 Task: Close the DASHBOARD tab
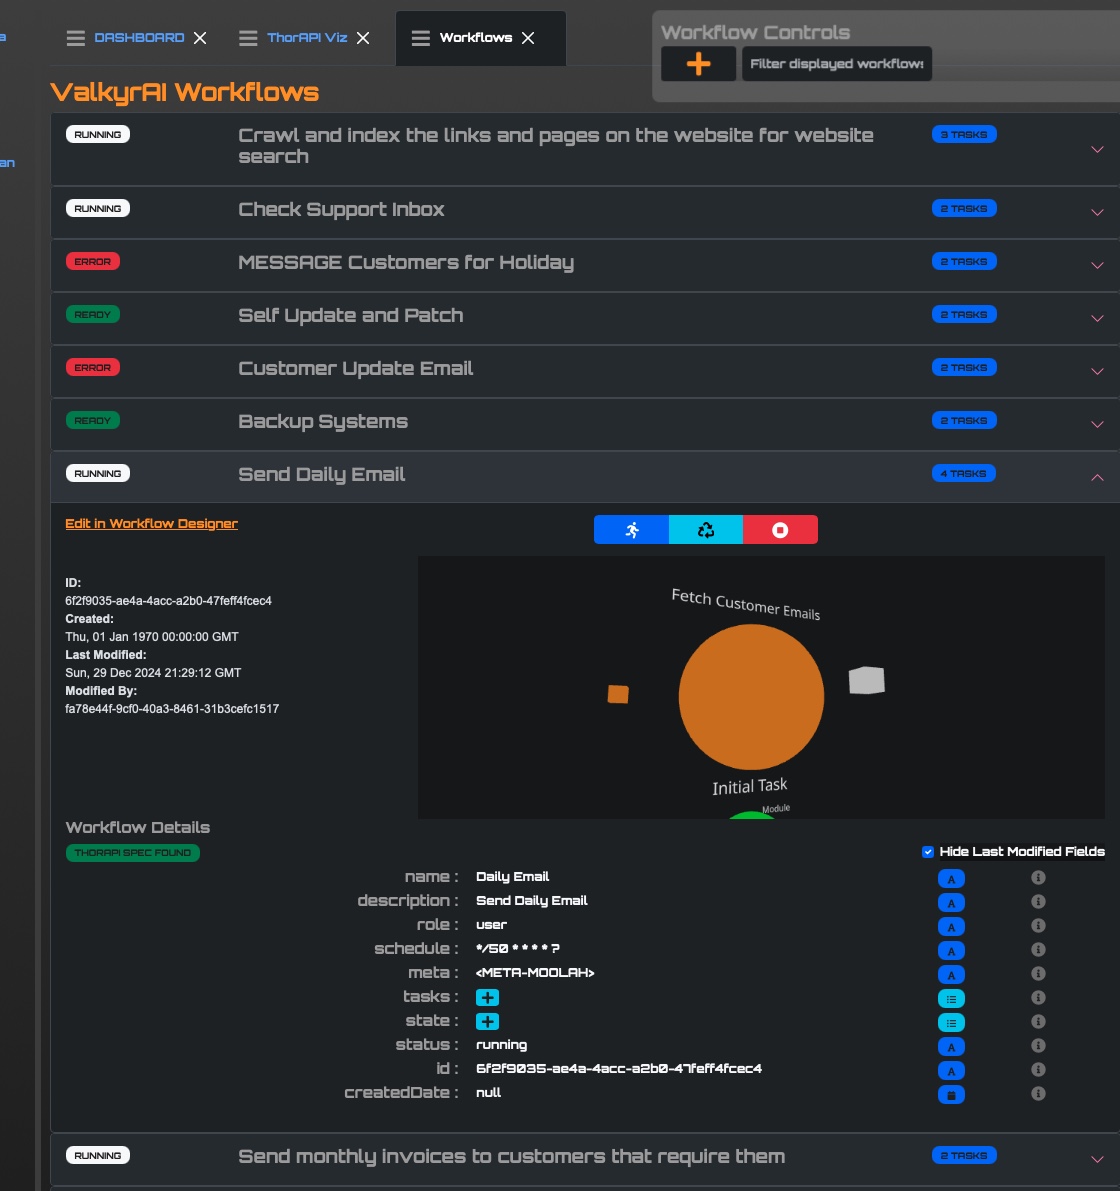200,38
